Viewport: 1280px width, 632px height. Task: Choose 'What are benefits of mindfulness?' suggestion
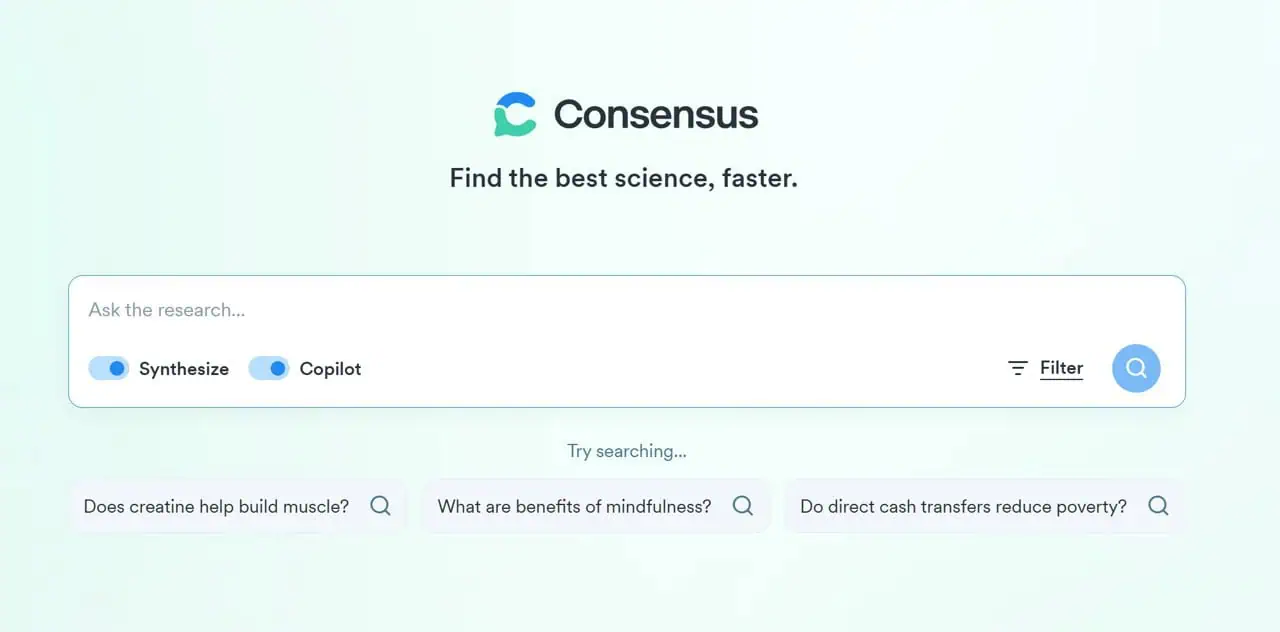[x=574, y=506]
